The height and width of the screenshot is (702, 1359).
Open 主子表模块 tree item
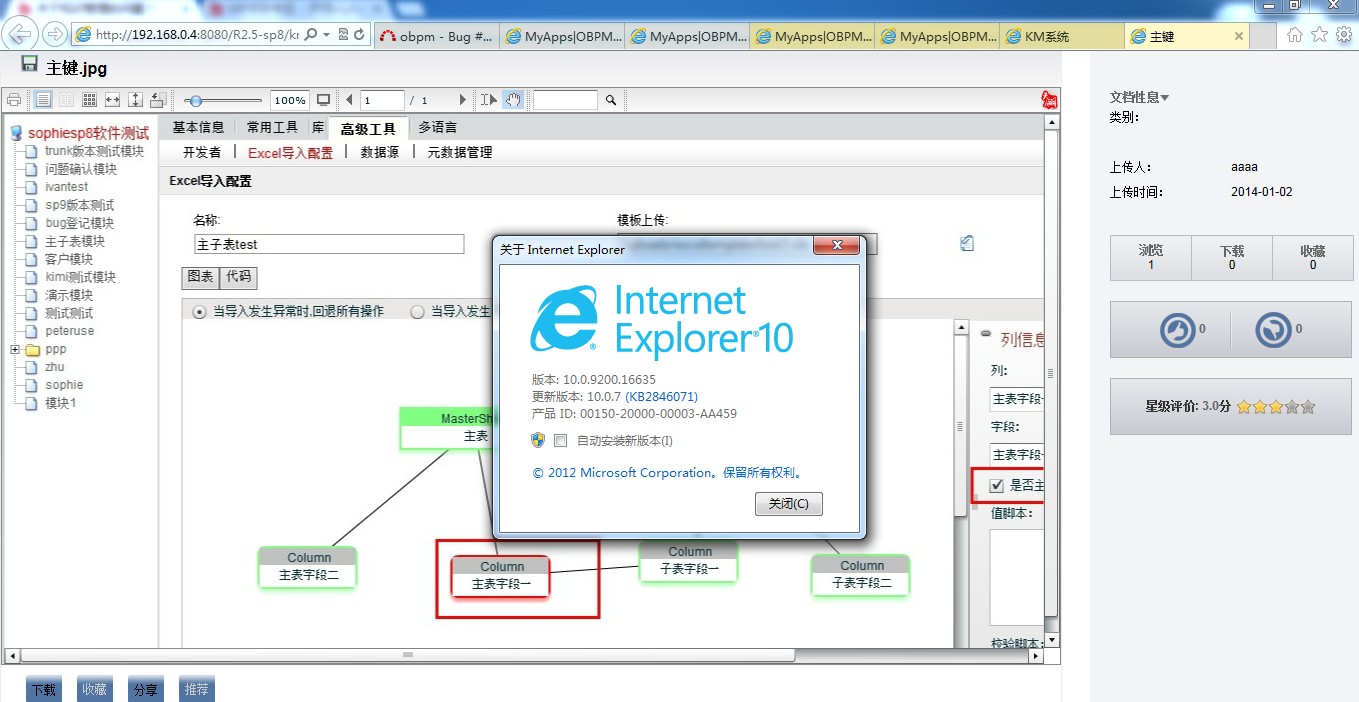[75, 242]
